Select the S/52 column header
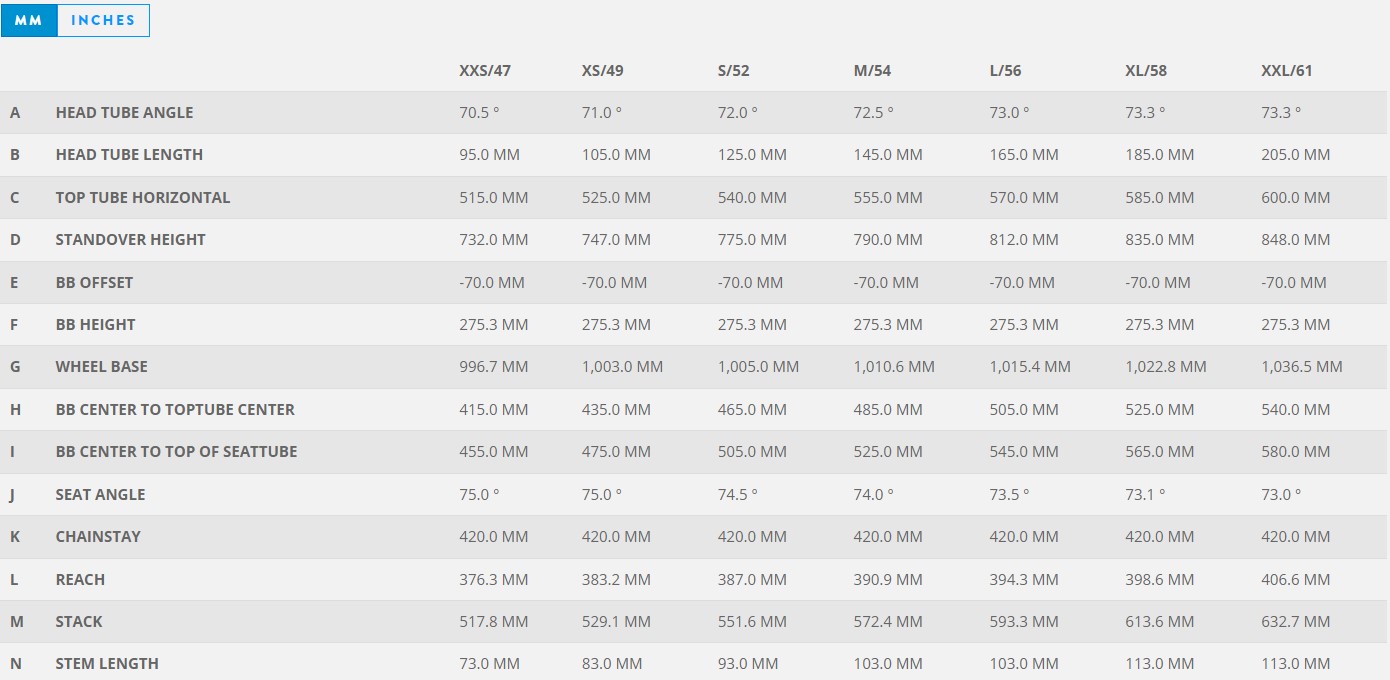The height and width of the screenshot is (680, 1390). [734, 70]
